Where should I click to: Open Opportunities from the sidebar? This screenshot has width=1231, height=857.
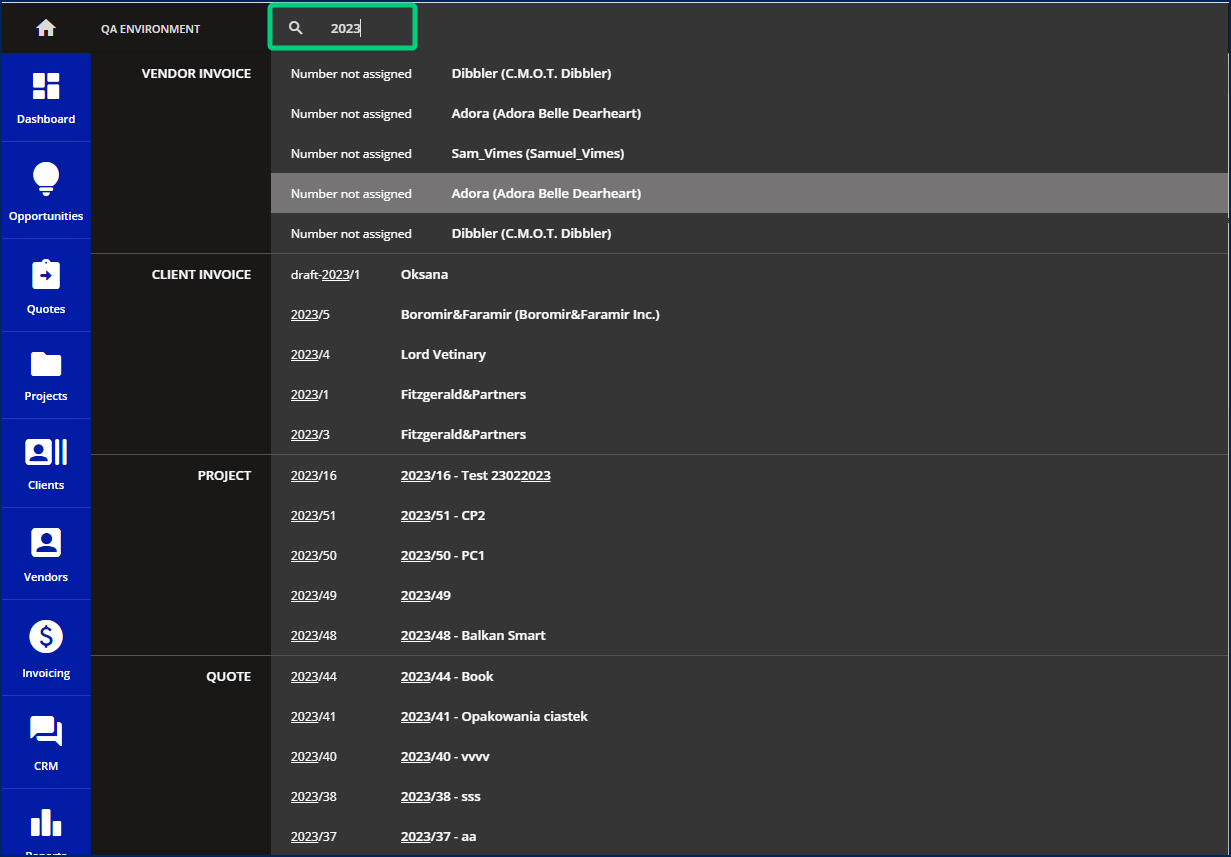tap(46, 191)
